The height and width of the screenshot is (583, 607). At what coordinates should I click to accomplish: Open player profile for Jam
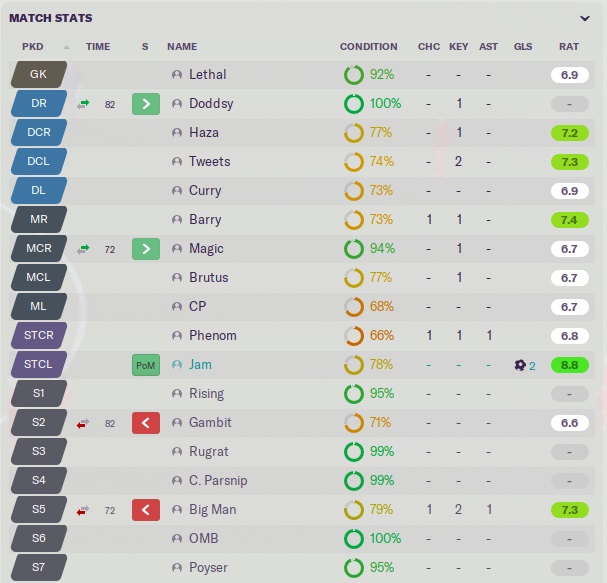click(x=200, y=365)
